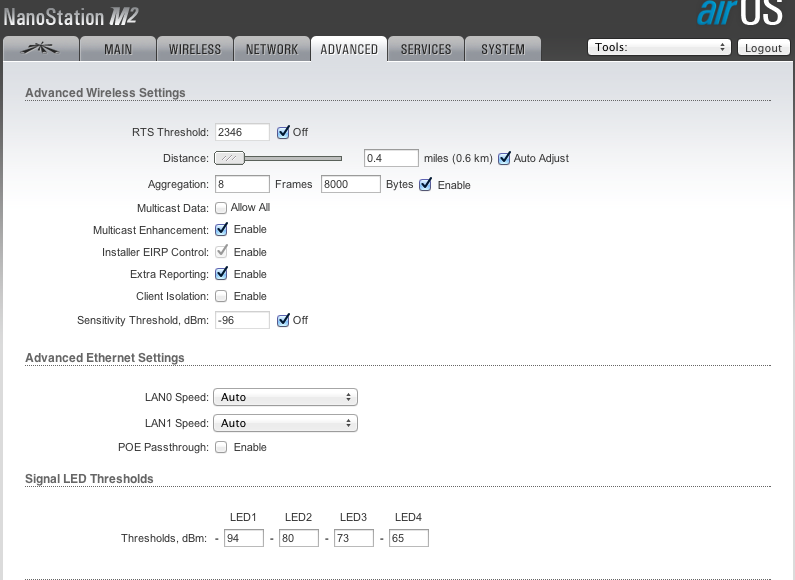Toggle the RTS Threshold Off checkbox
The image size is (795, 580).
click(x=283, y=132)
